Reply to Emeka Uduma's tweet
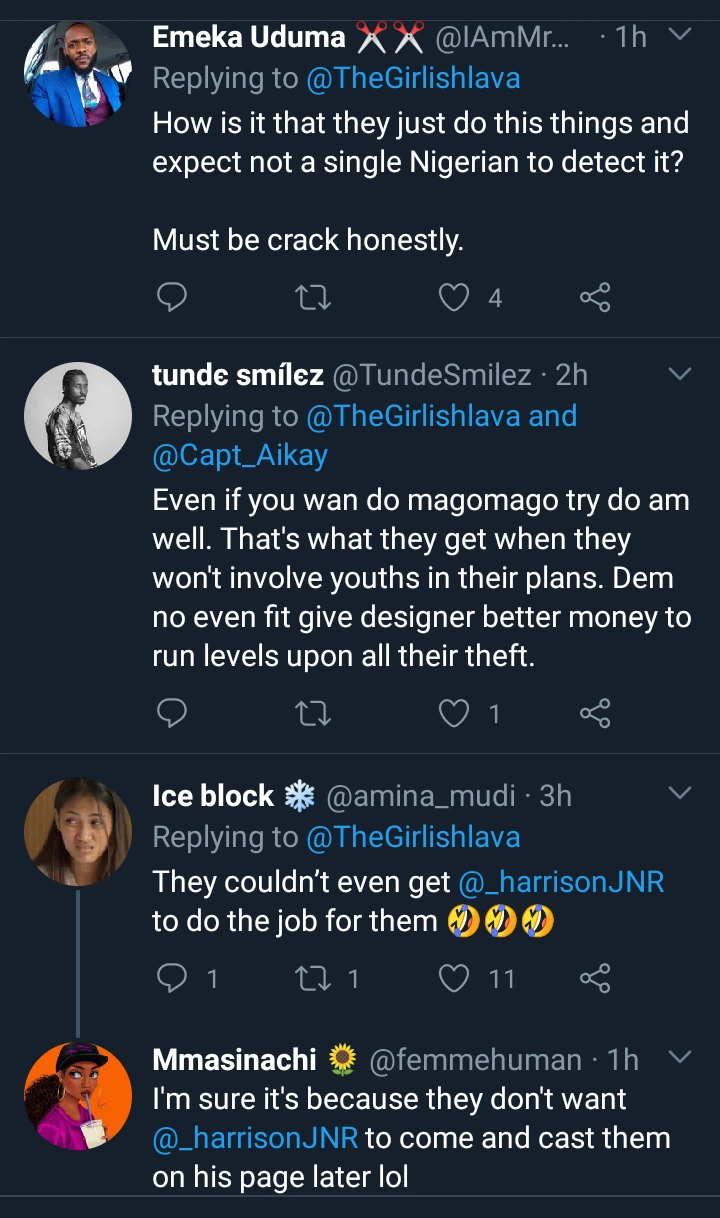The width and height of the screenshot is (720, 1218). coord(173,297)
